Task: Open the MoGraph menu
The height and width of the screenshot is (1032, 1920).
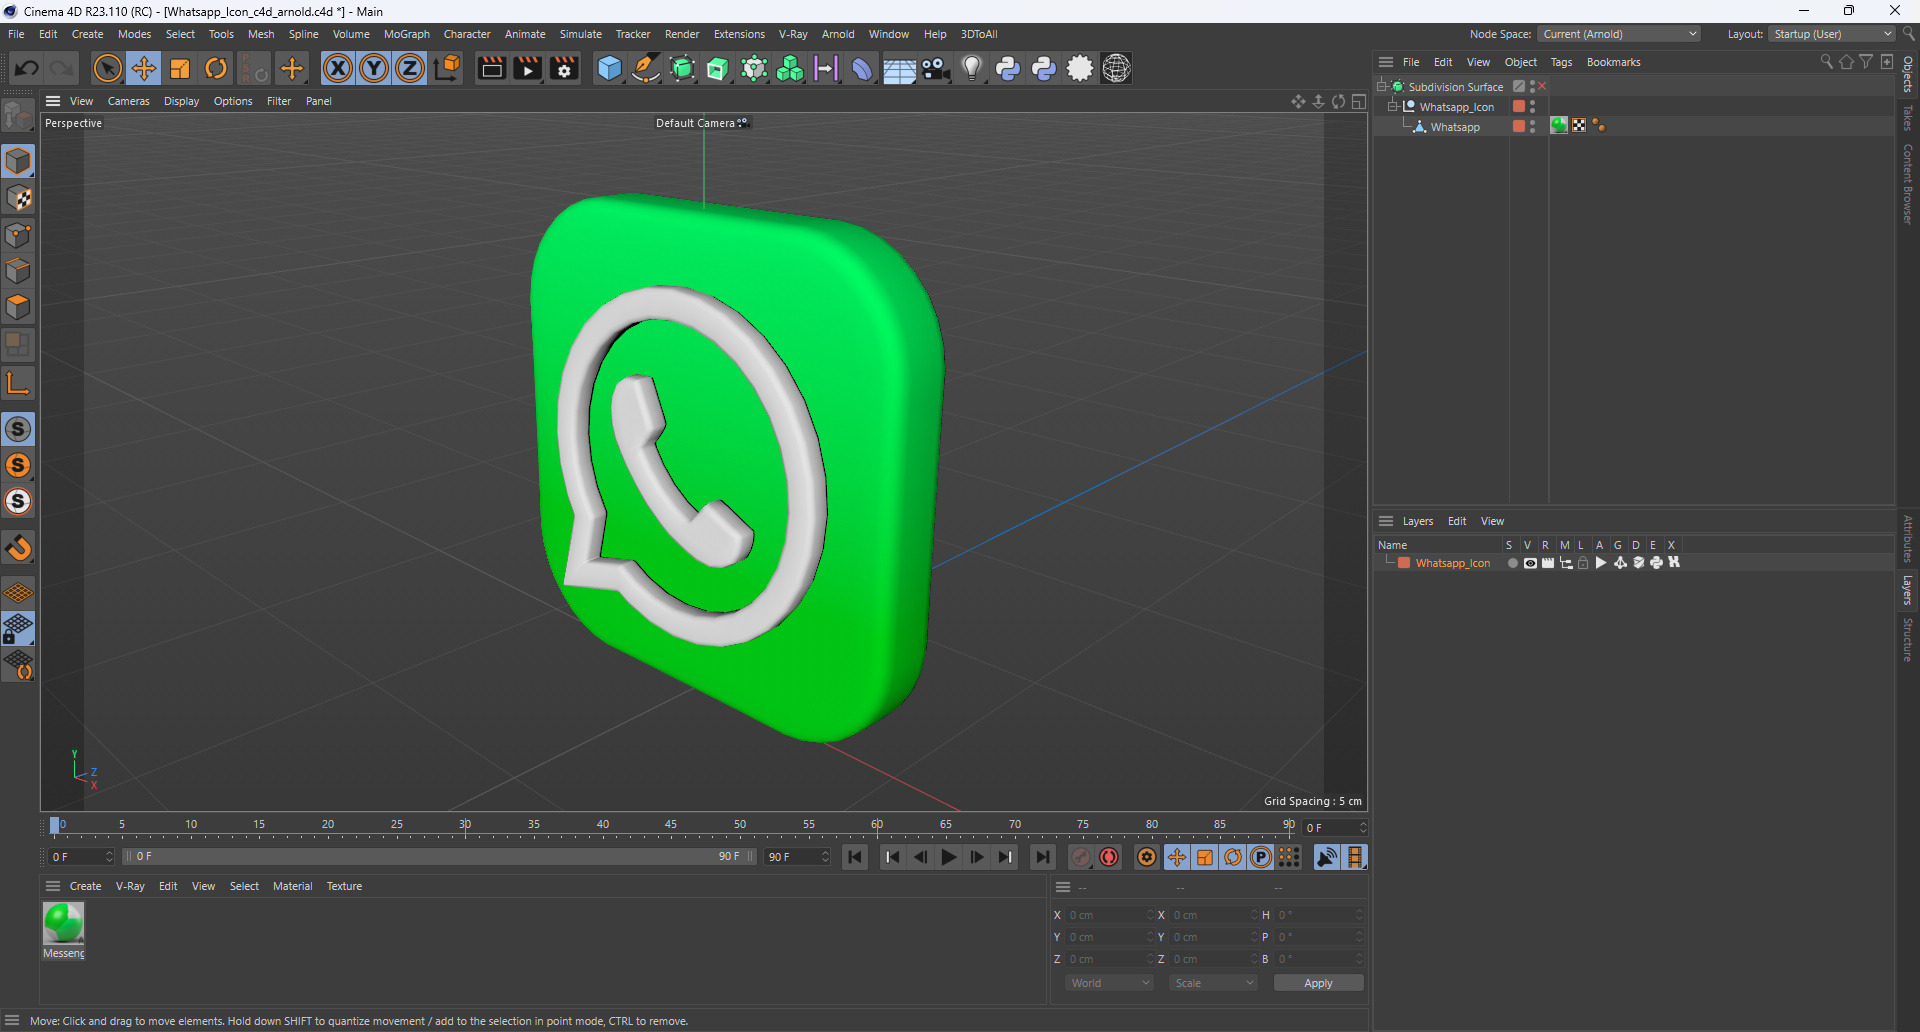Action: (x=406, y=34)
